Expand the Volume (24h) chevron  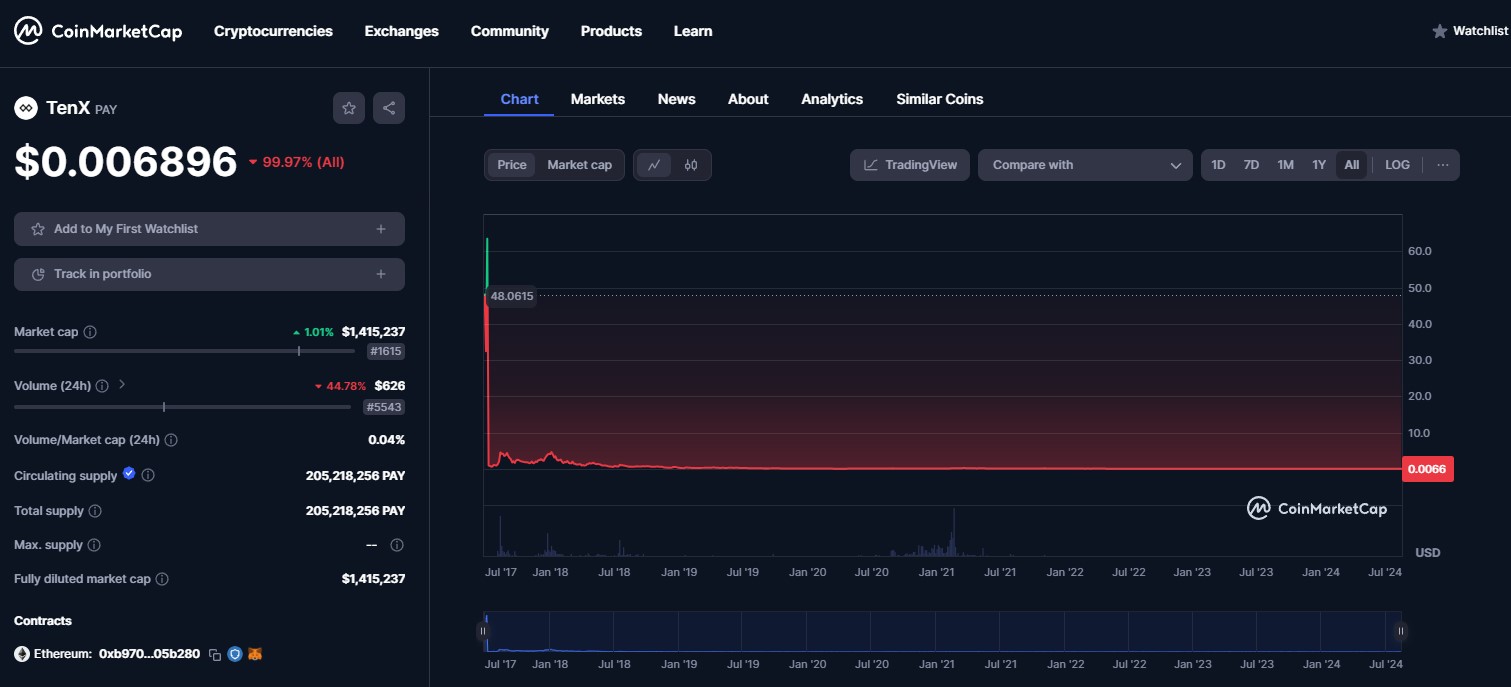pos(122,384)
